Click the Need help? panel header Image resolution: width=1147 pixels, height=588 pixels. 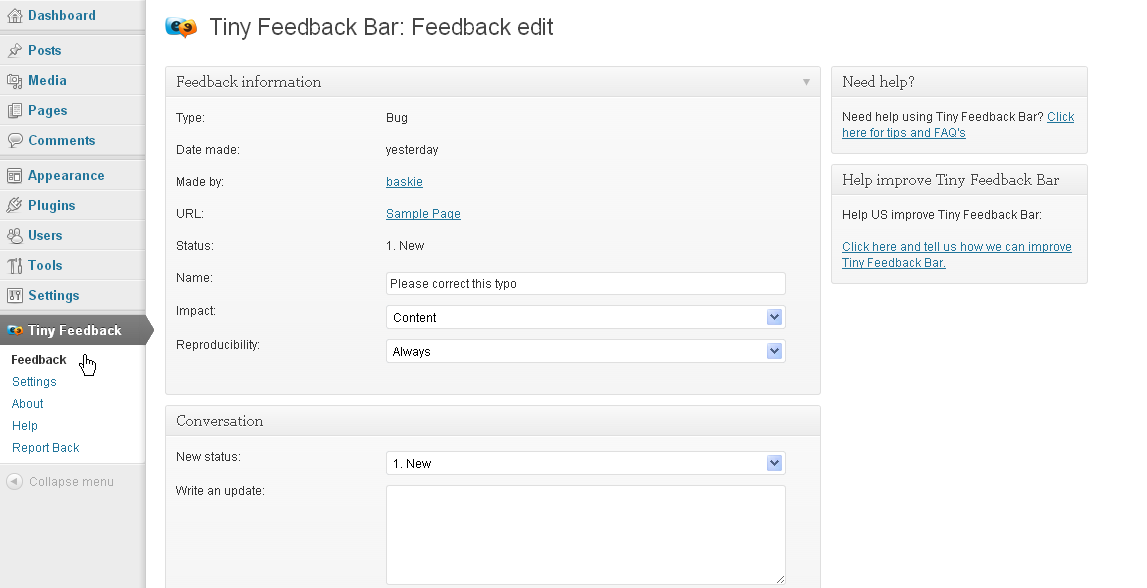[959, 82]
